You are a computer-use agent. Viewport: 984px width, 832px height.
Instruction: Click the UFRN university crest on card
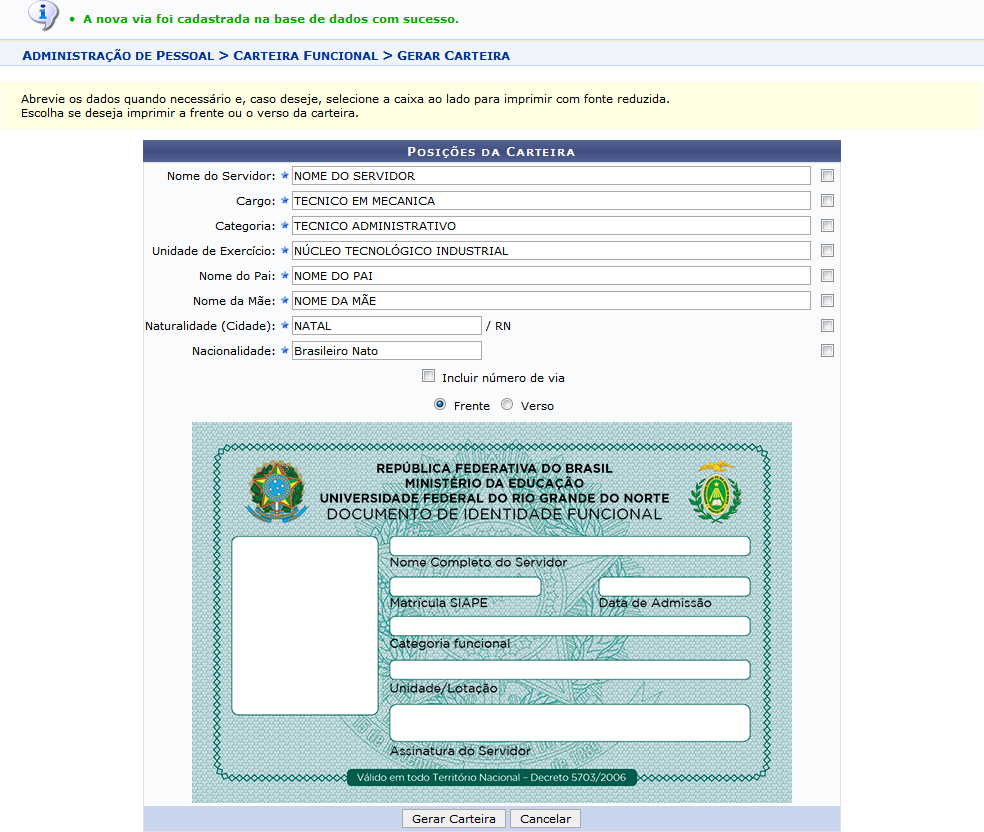click(715, 491)
